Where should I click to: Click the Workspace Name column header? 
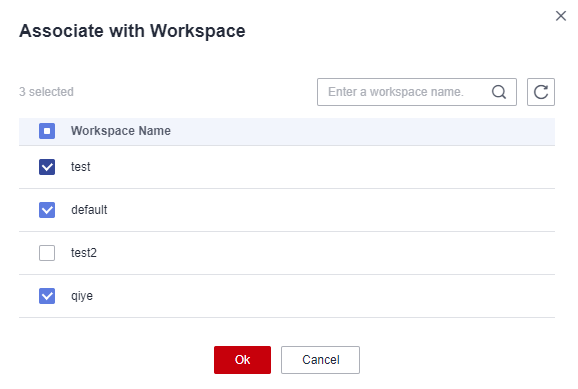pos(121,131)
